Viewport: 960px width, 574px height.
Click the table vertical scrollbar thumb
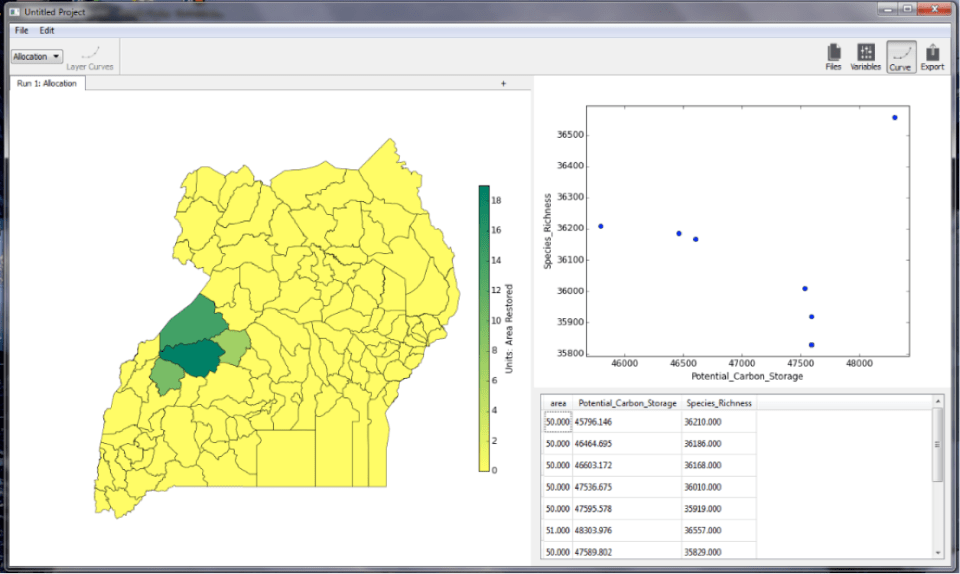[937, 445]
